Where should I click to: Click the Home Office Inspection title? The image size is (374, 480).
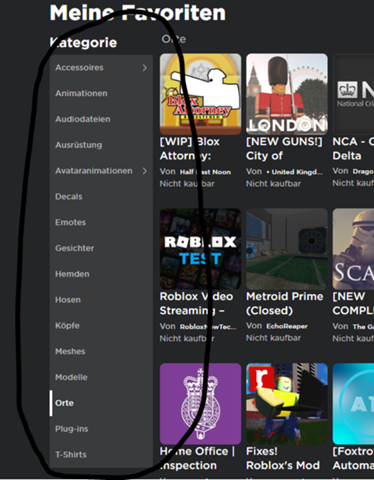197,458
